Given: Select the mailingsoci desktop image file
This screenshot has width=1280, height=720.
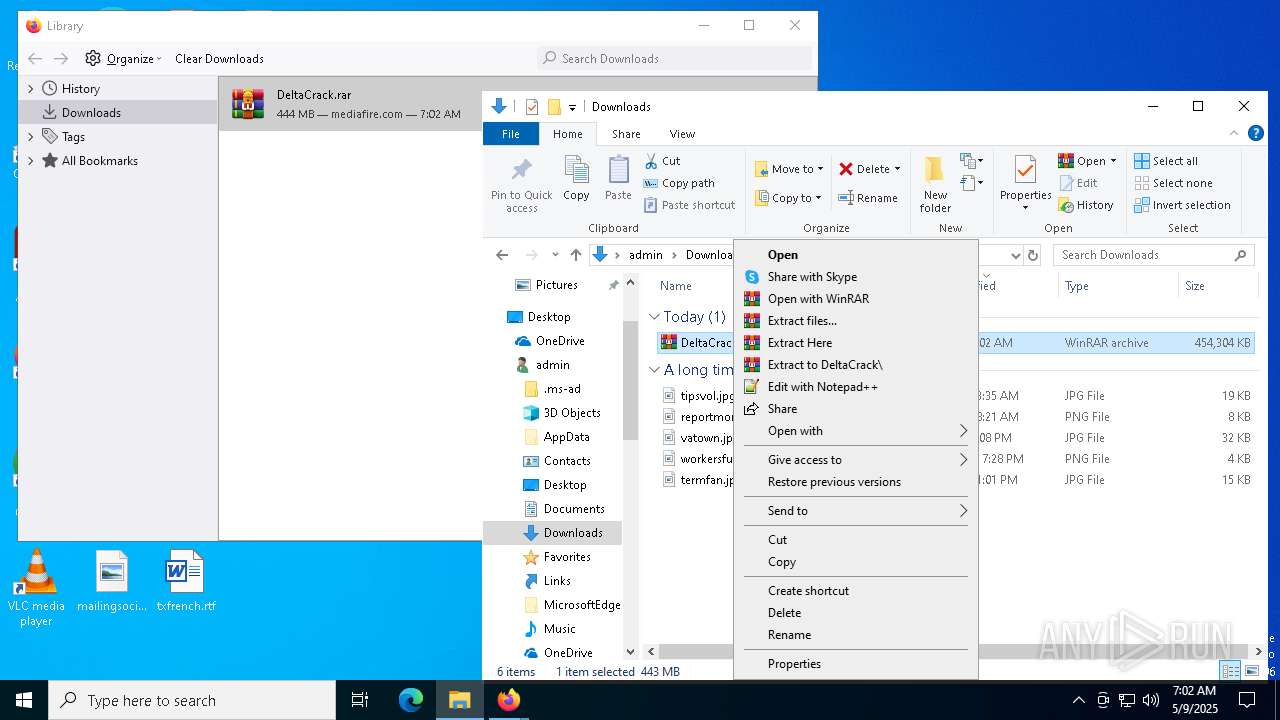Looking at the screenshot, I should click(112, 581).
